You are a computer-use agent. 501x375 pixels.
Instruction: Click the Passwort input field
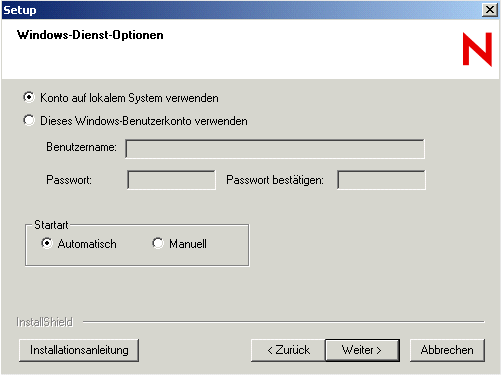pyautogui.click(x=171, y=180)
